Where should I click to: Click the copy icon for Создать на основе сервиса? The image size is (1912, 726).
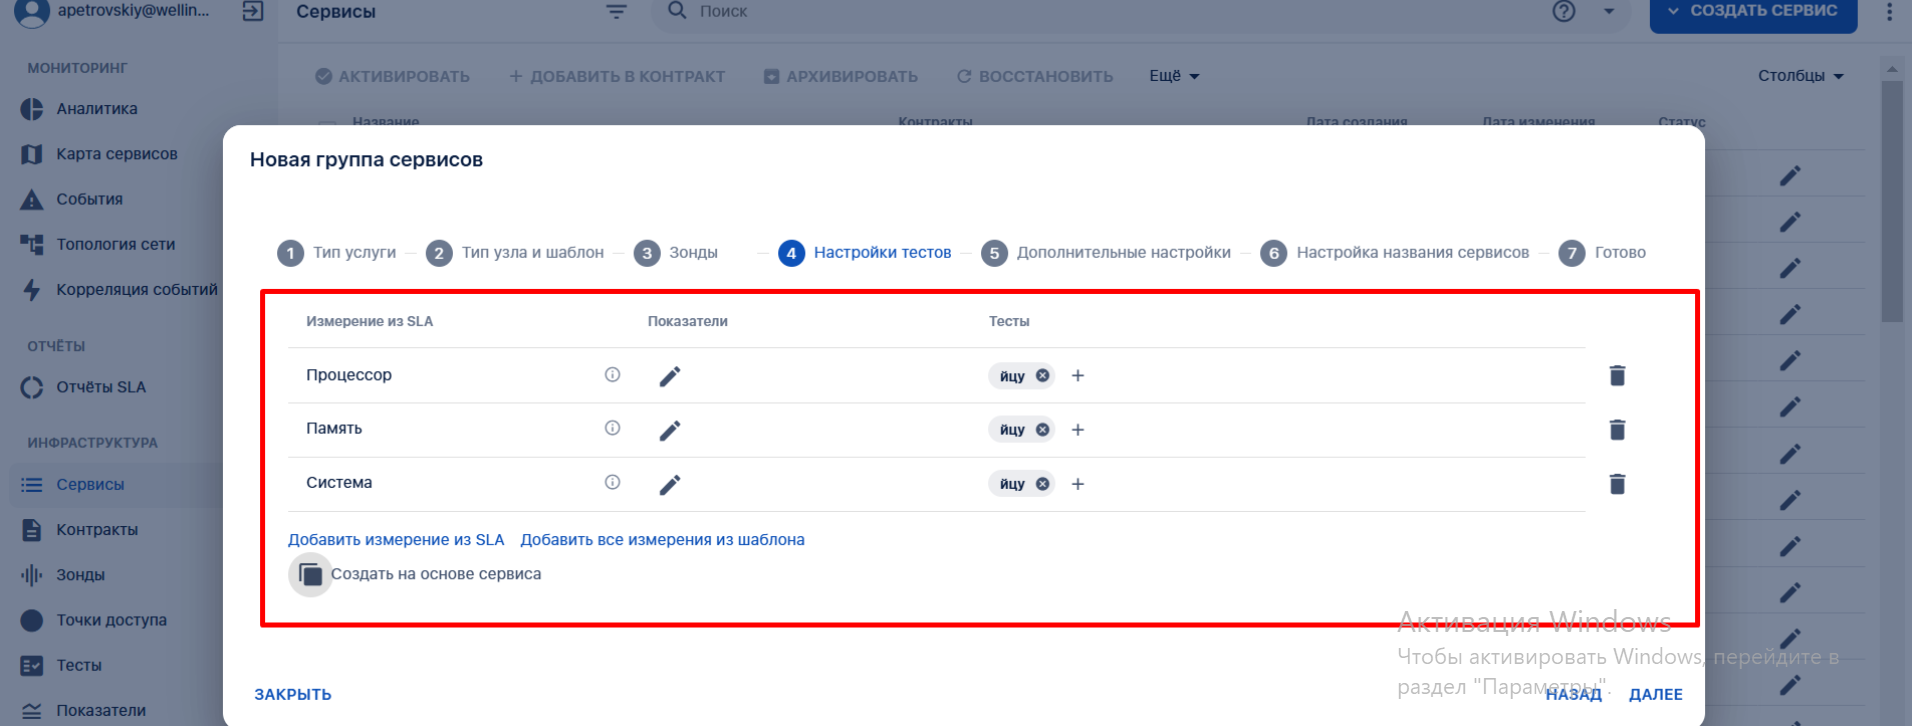311,575
